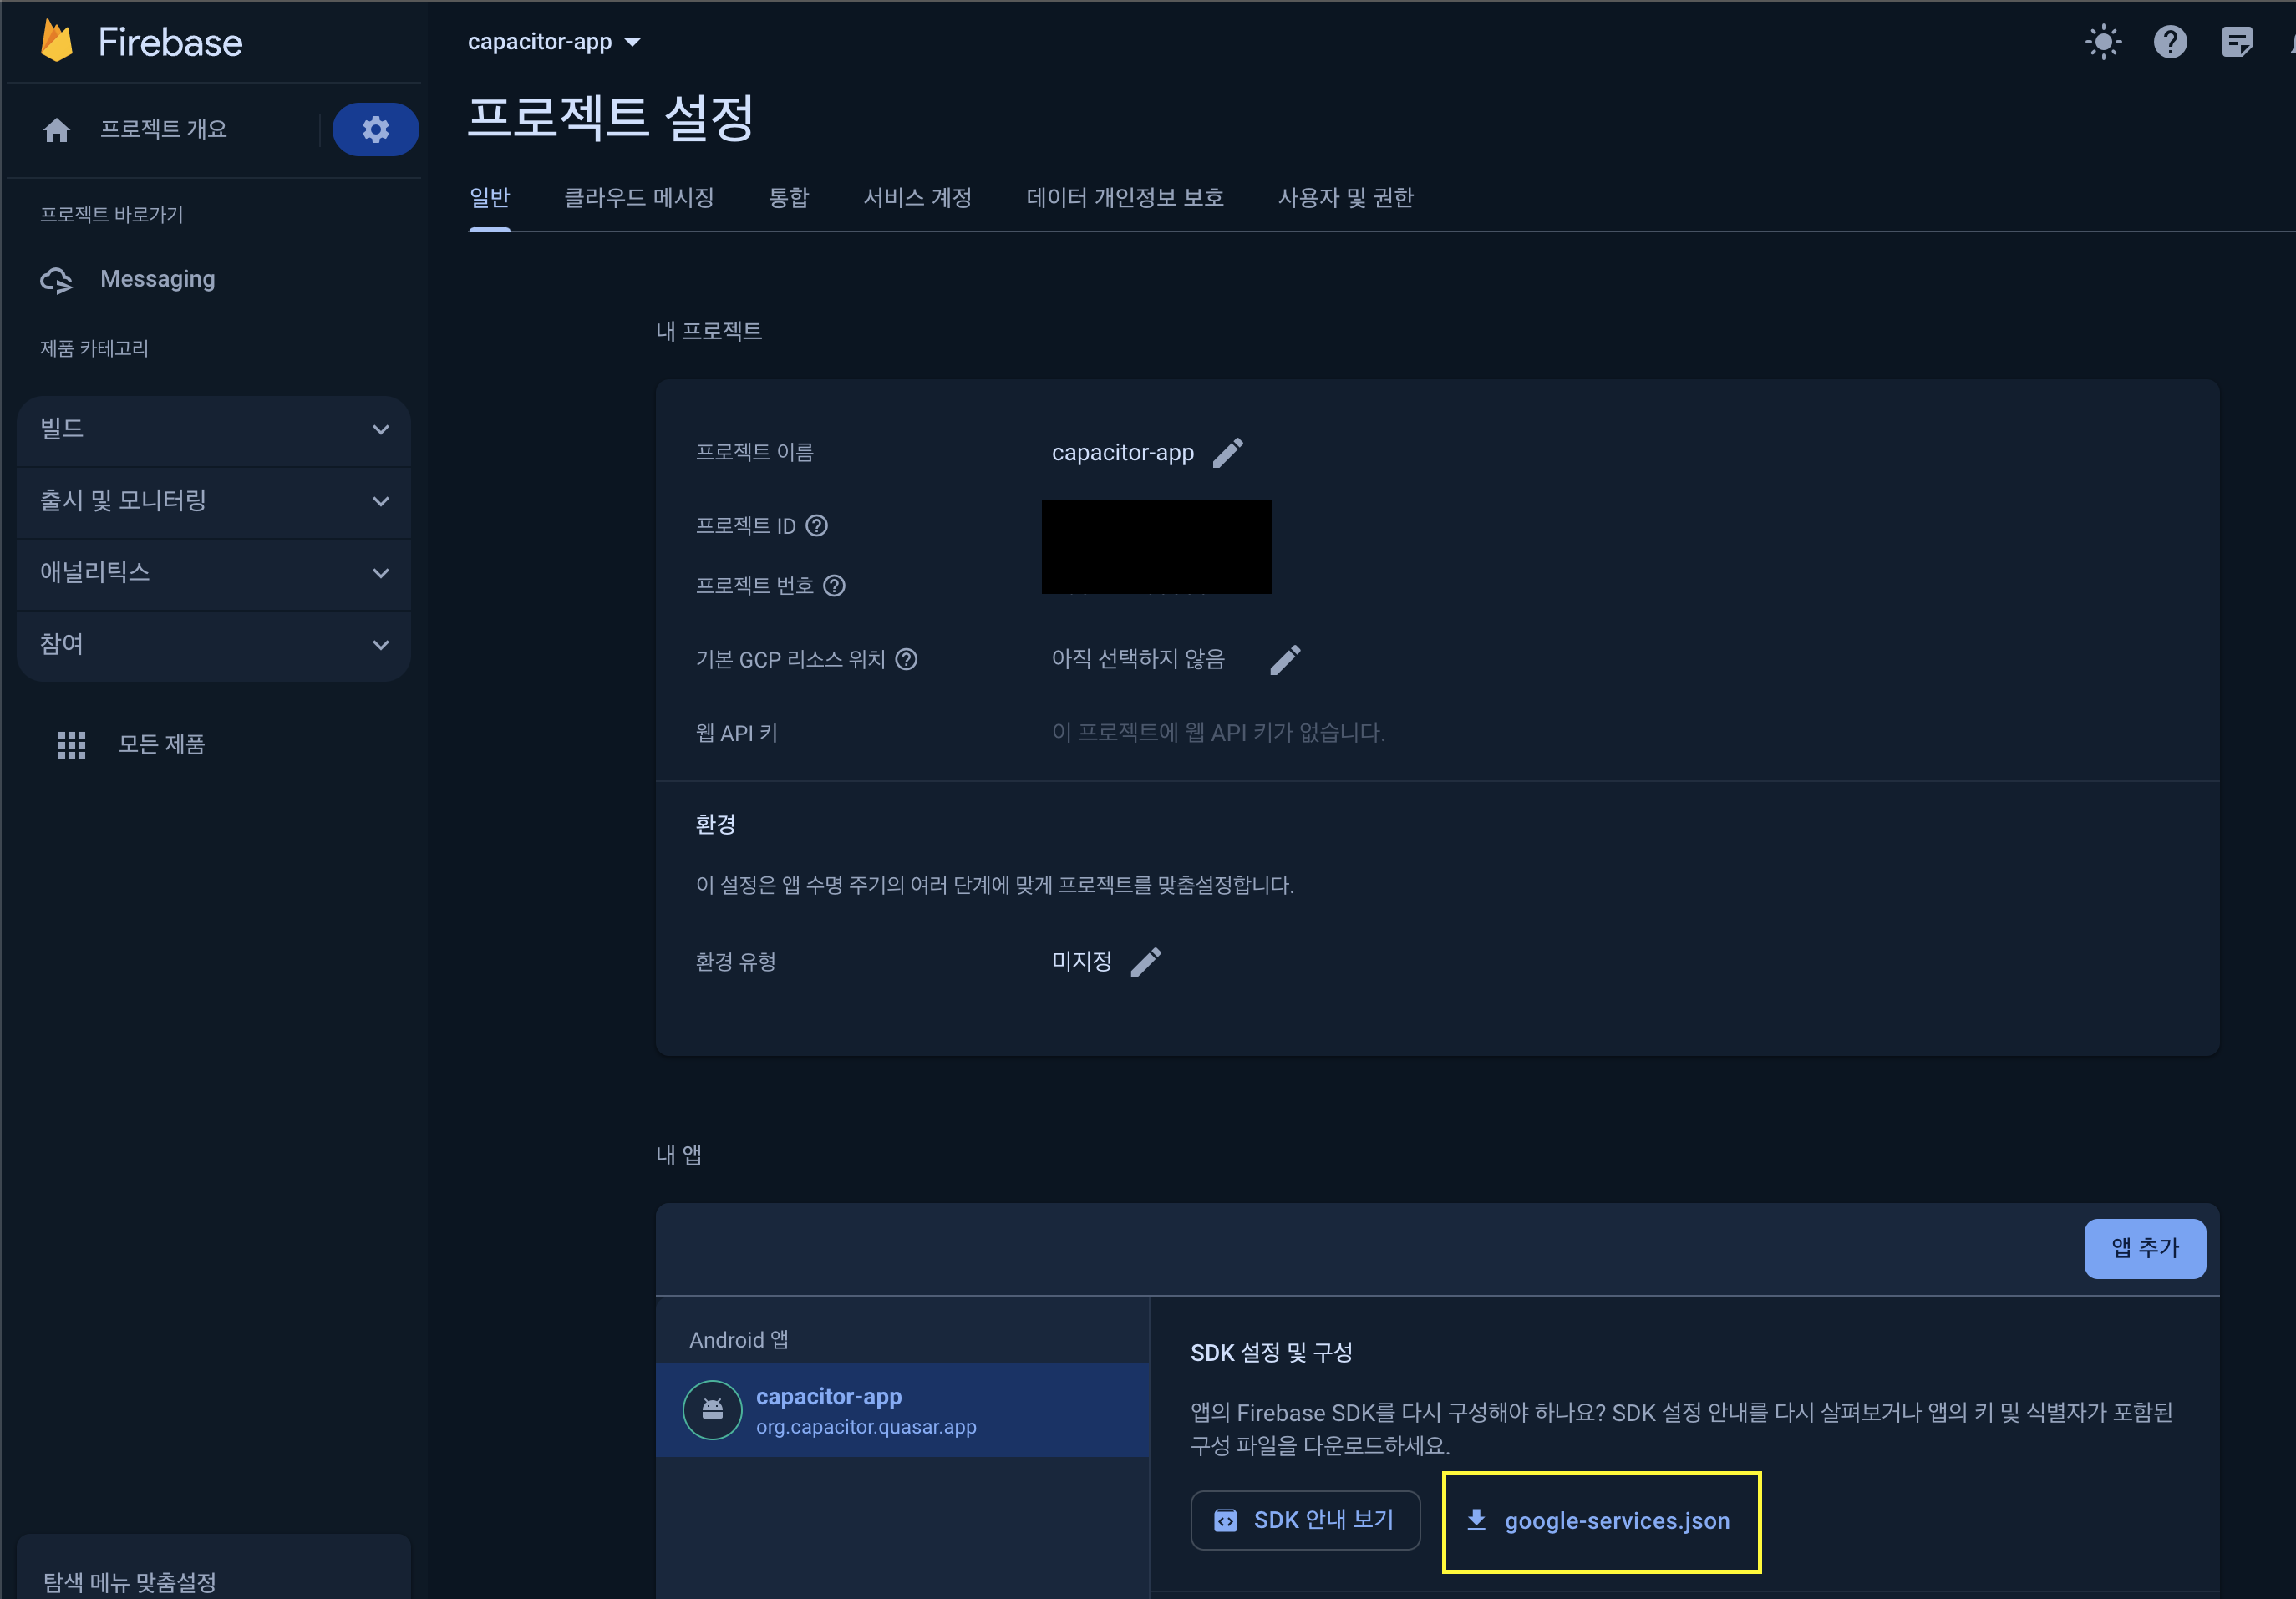2296x1599 pixels.
Task: Click the 앱 추가 button
Action: pyautogui.click(x=2144, y=1248)
